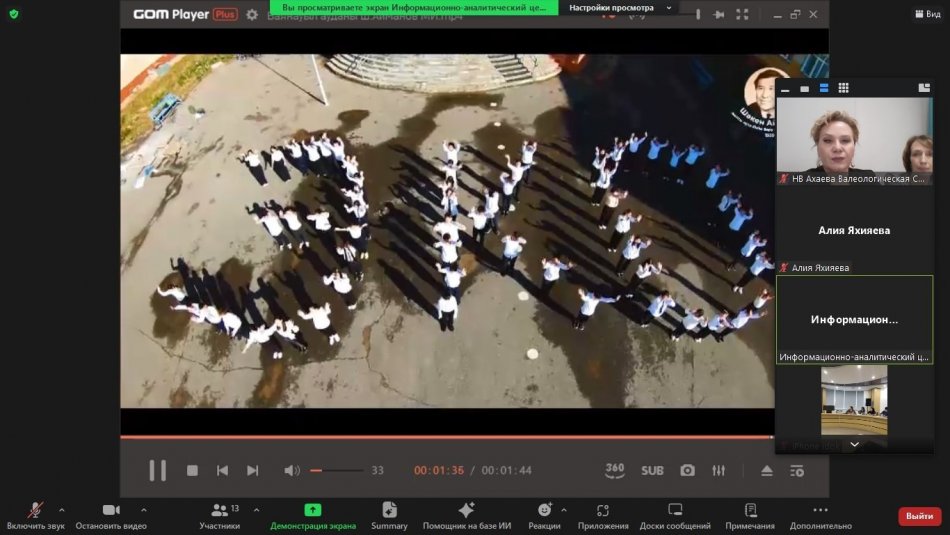
Task: Click the side-by-side layout icon in panel
Action: coord(924,88)
